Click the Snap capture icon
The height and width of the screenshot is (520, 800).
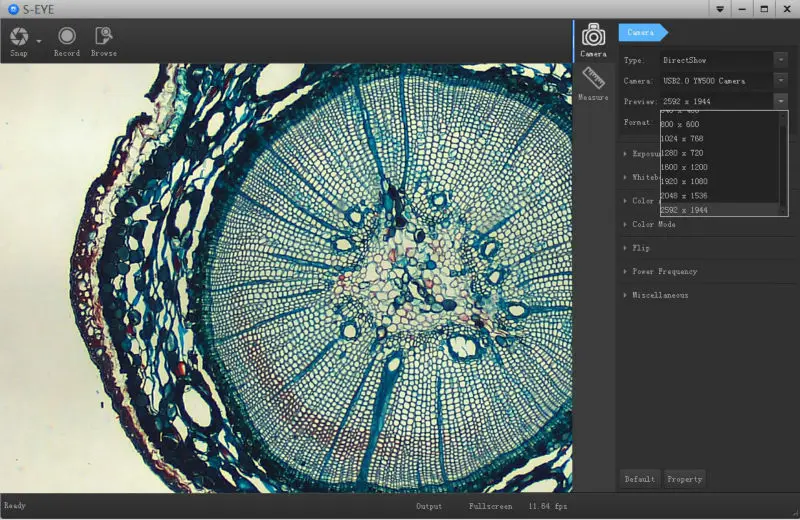tap(19, 37)
